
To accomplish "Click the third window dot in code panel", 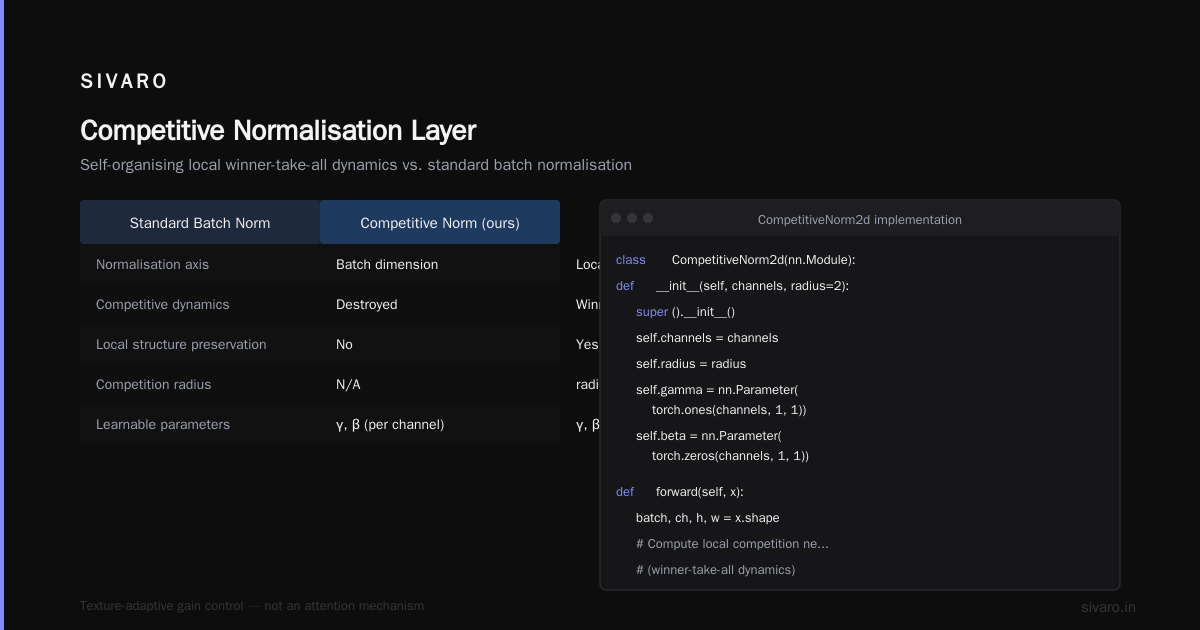I will (x=648, y=218).
